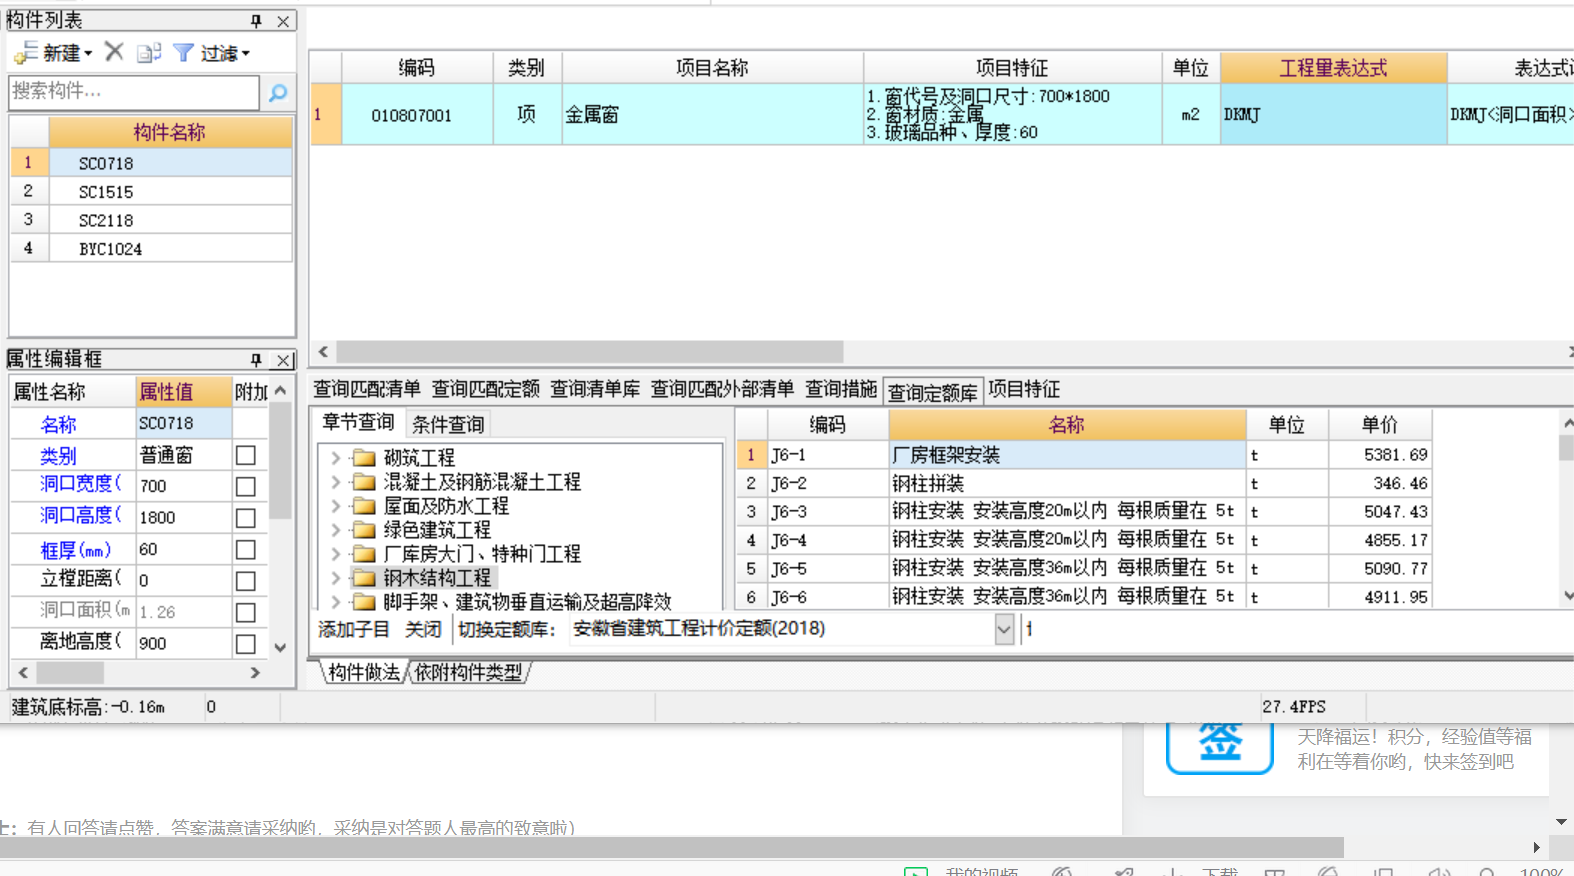Expand the 绿色建筑工程 tree node
The image size is (1574, 876).
pos(336,530)
